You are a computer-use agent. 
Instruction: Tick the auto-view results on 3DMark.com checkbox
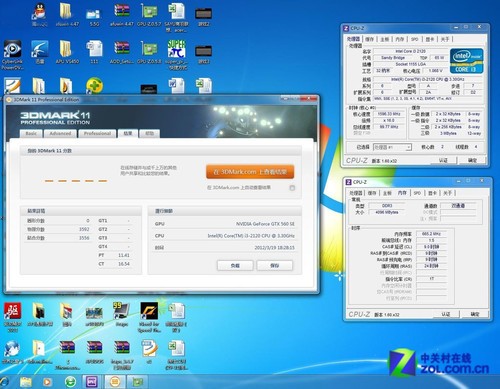292,188
